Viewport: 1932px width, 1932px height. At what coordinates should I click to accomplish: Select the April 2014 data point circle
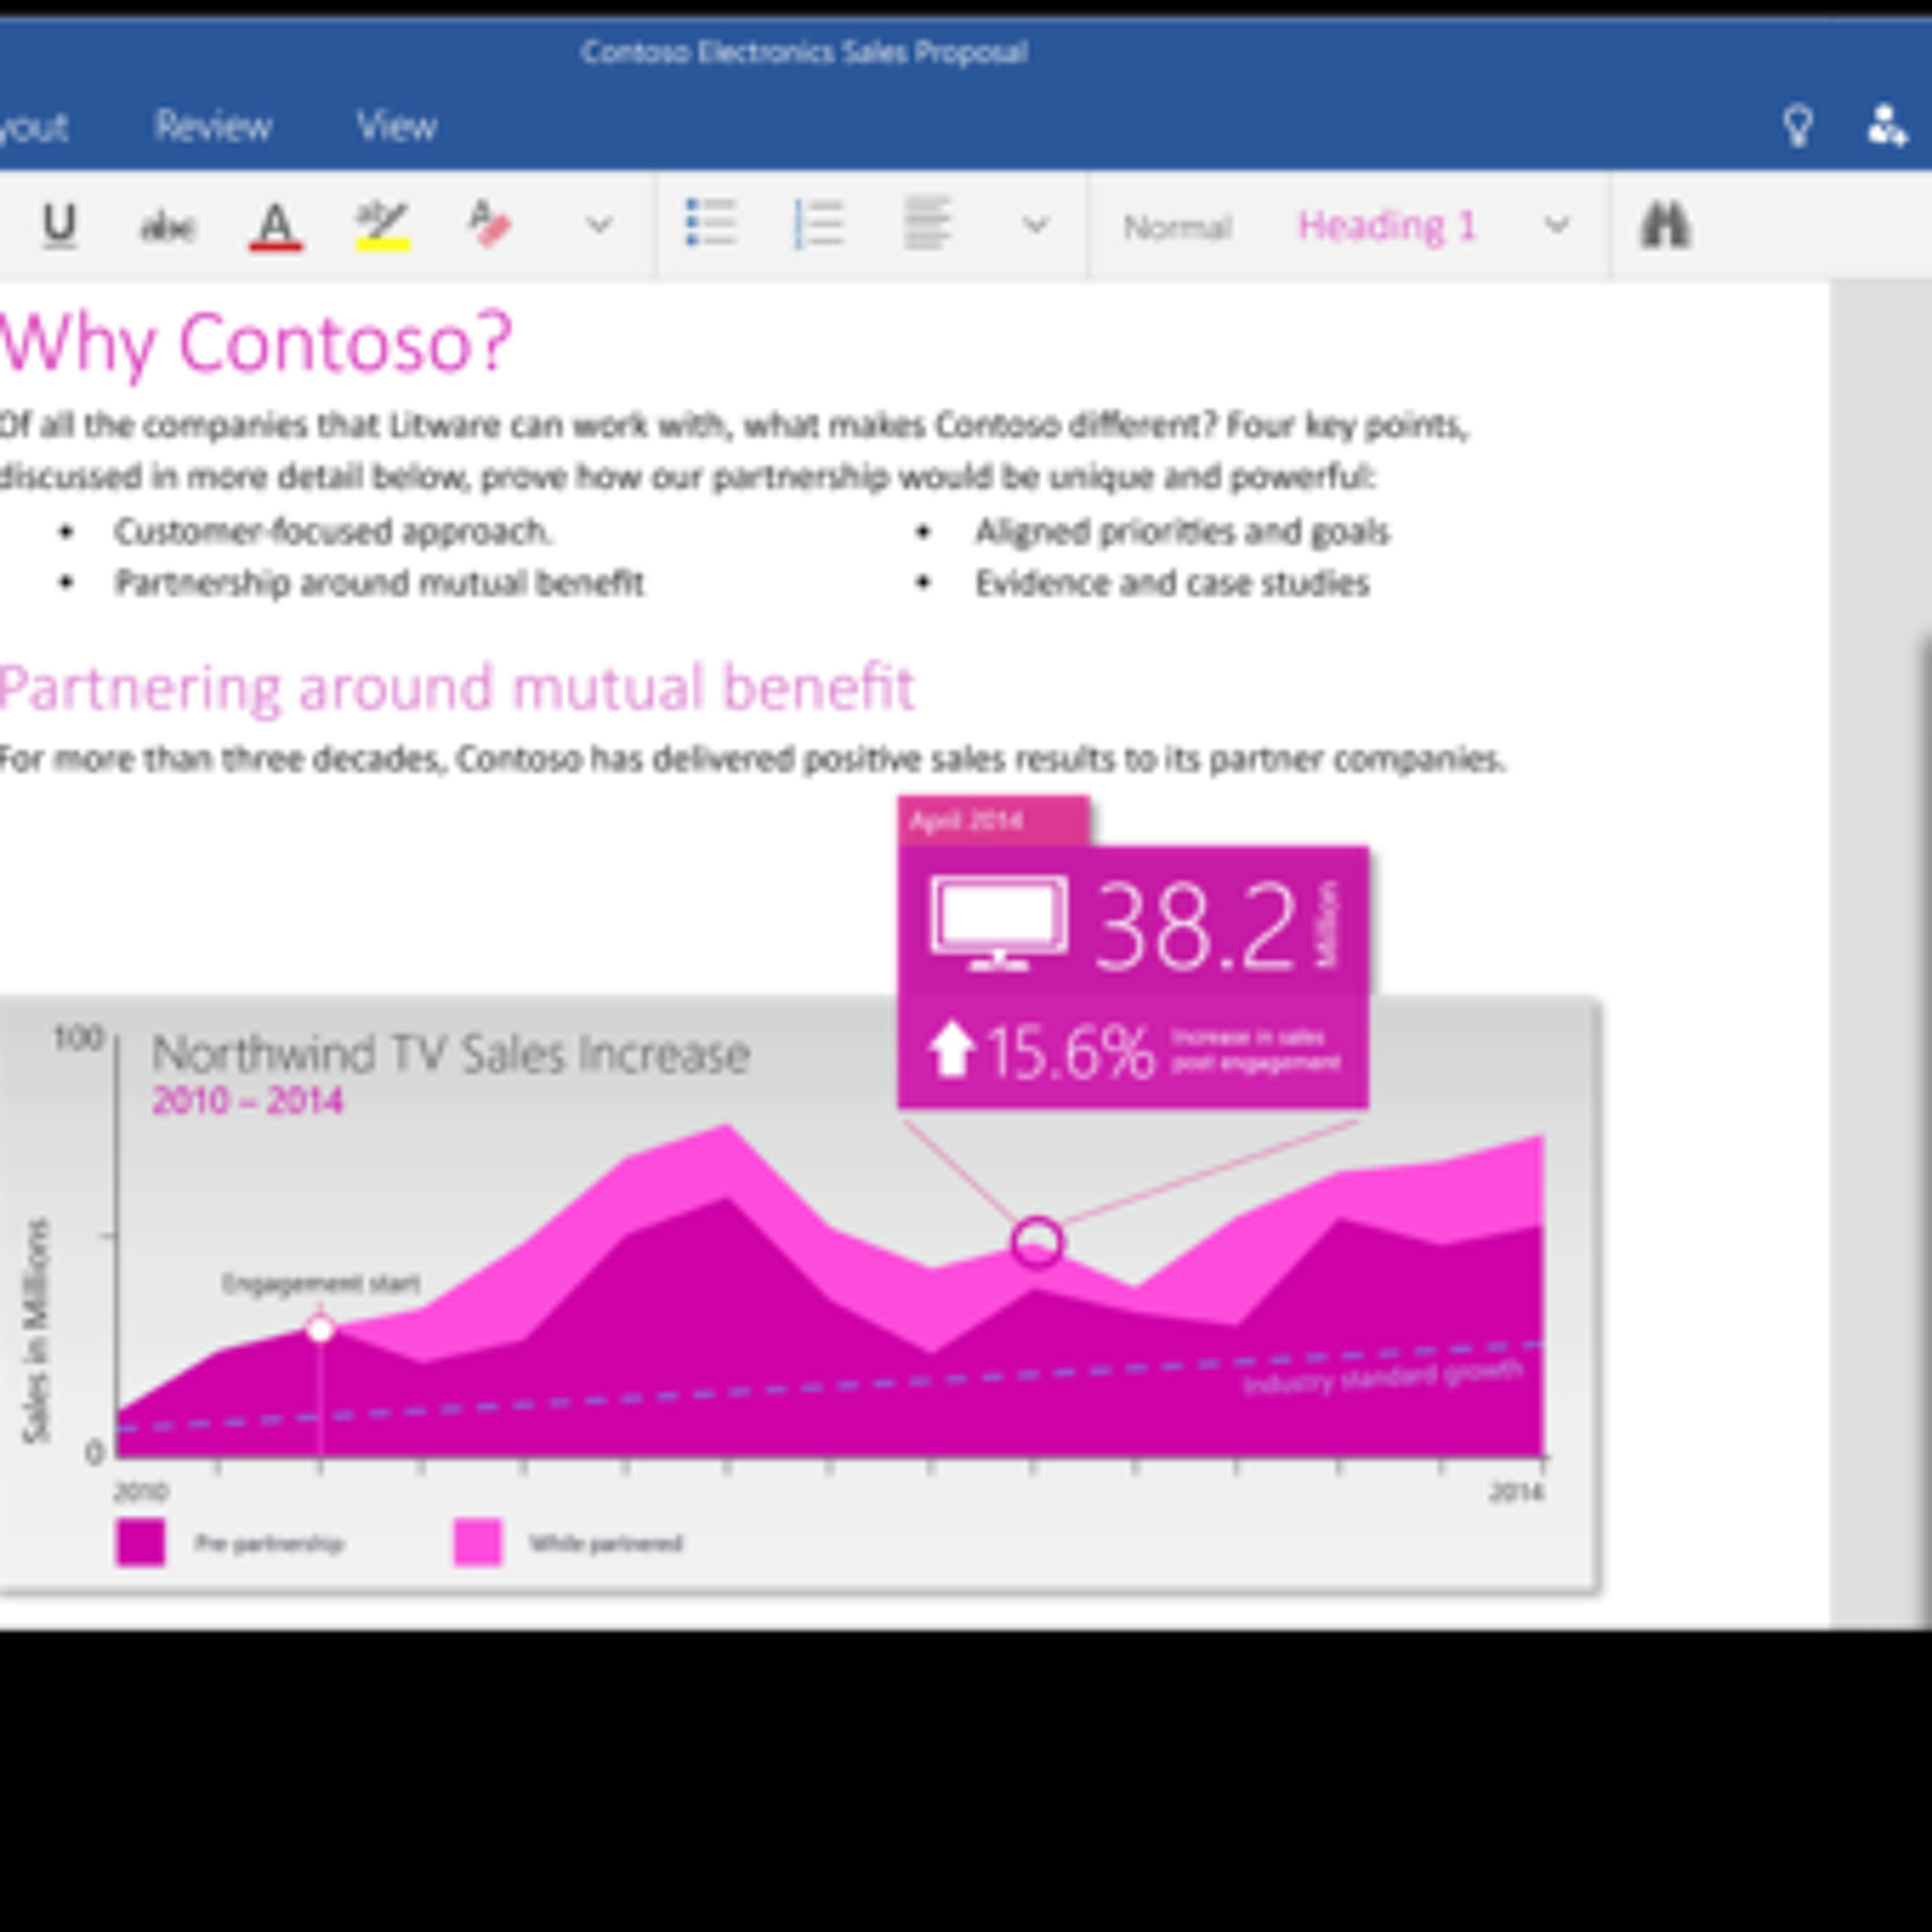(1036, 1243)
